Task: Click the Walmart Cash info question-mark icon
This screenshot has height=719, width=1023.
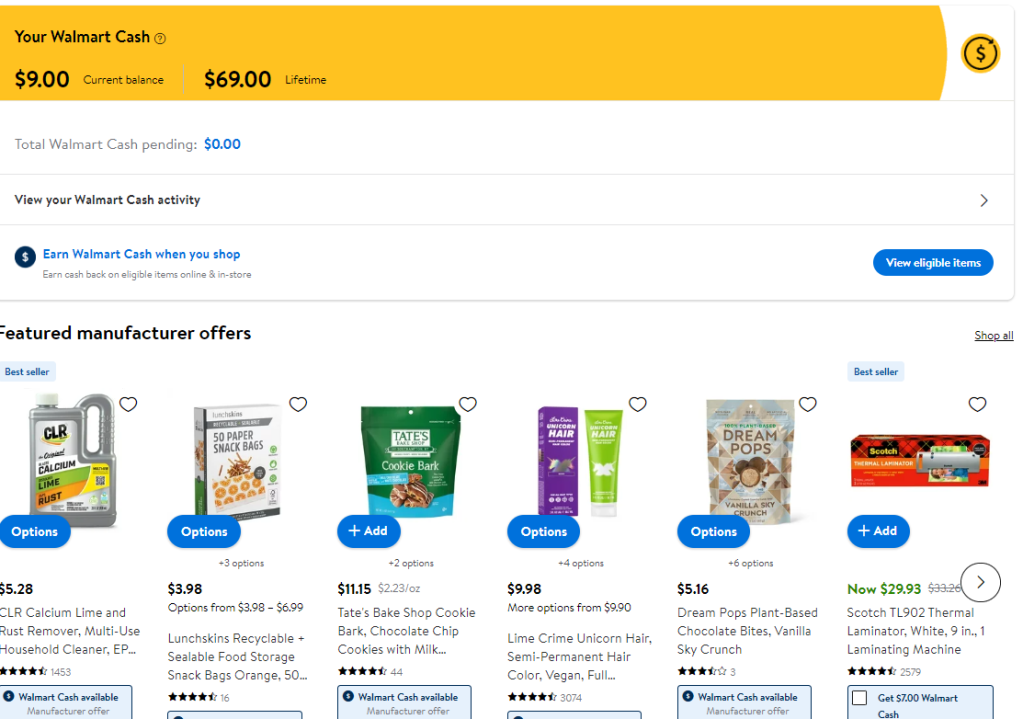Action: point(160,38)
